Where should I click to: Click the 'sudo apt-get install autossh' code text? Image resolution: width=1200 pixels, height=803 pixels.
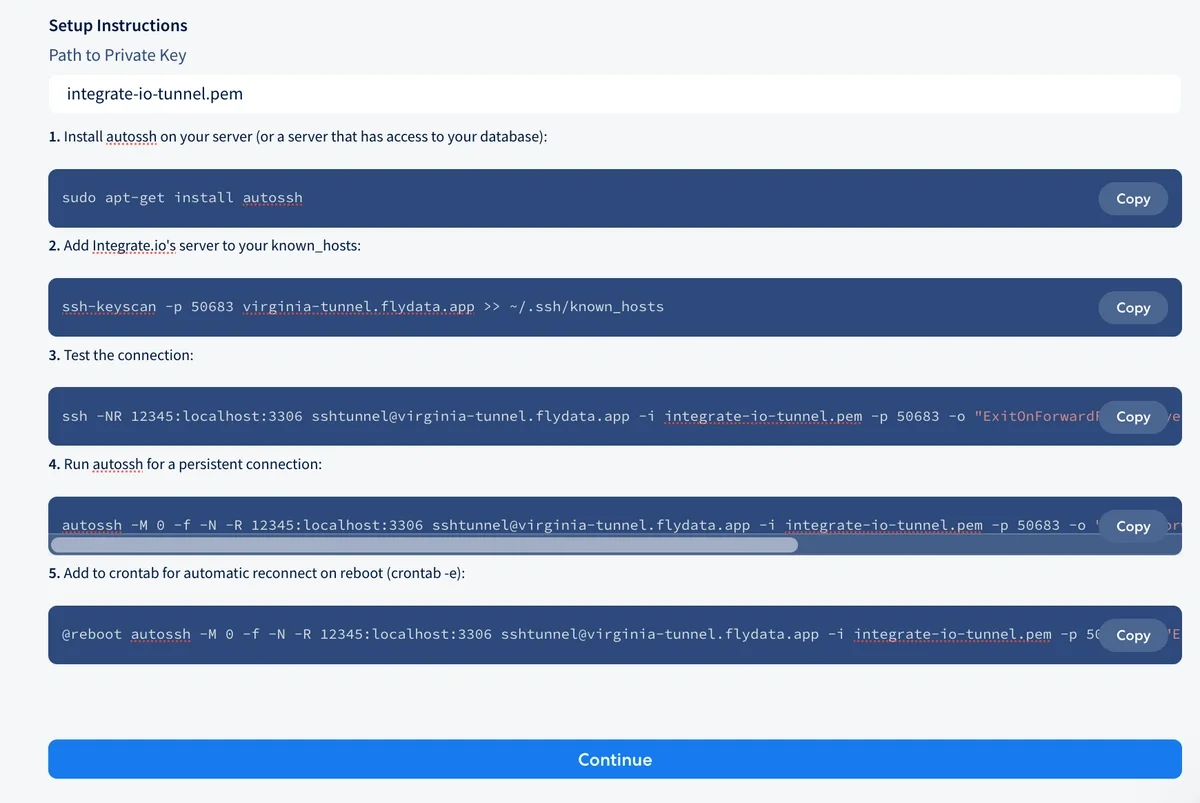pos(182,198)
